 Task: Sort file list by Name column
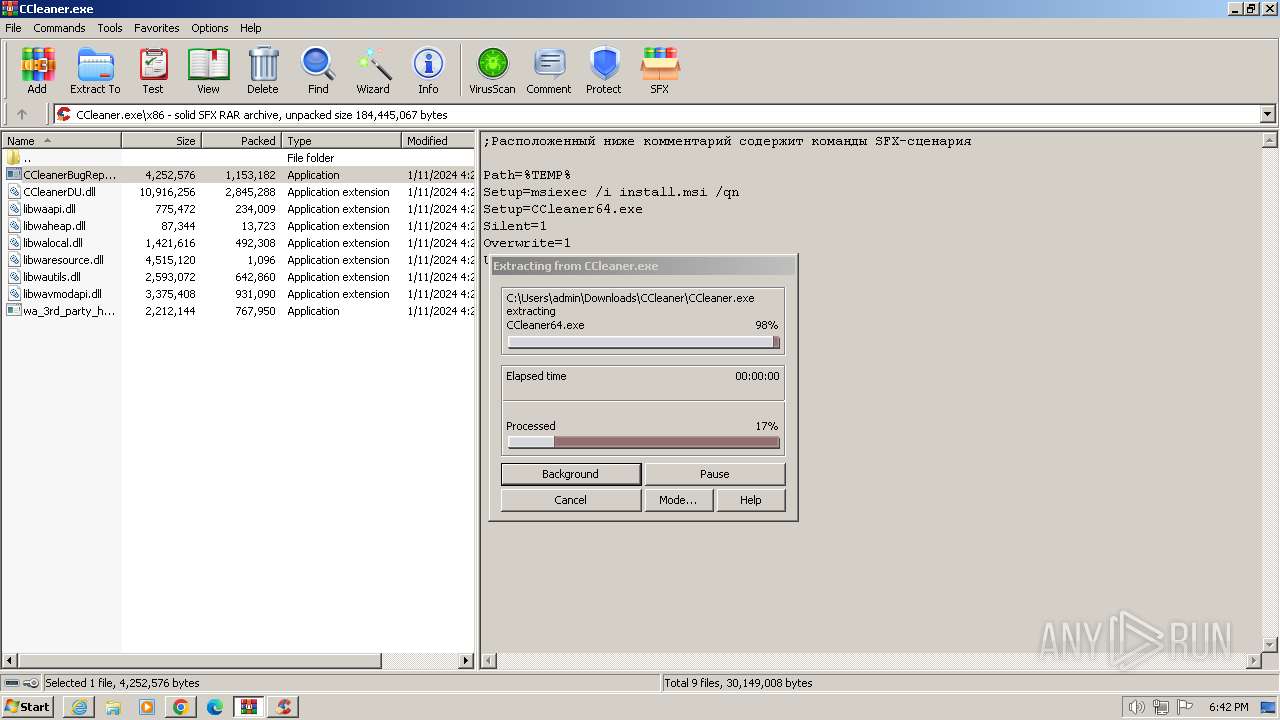coord(61,141)
